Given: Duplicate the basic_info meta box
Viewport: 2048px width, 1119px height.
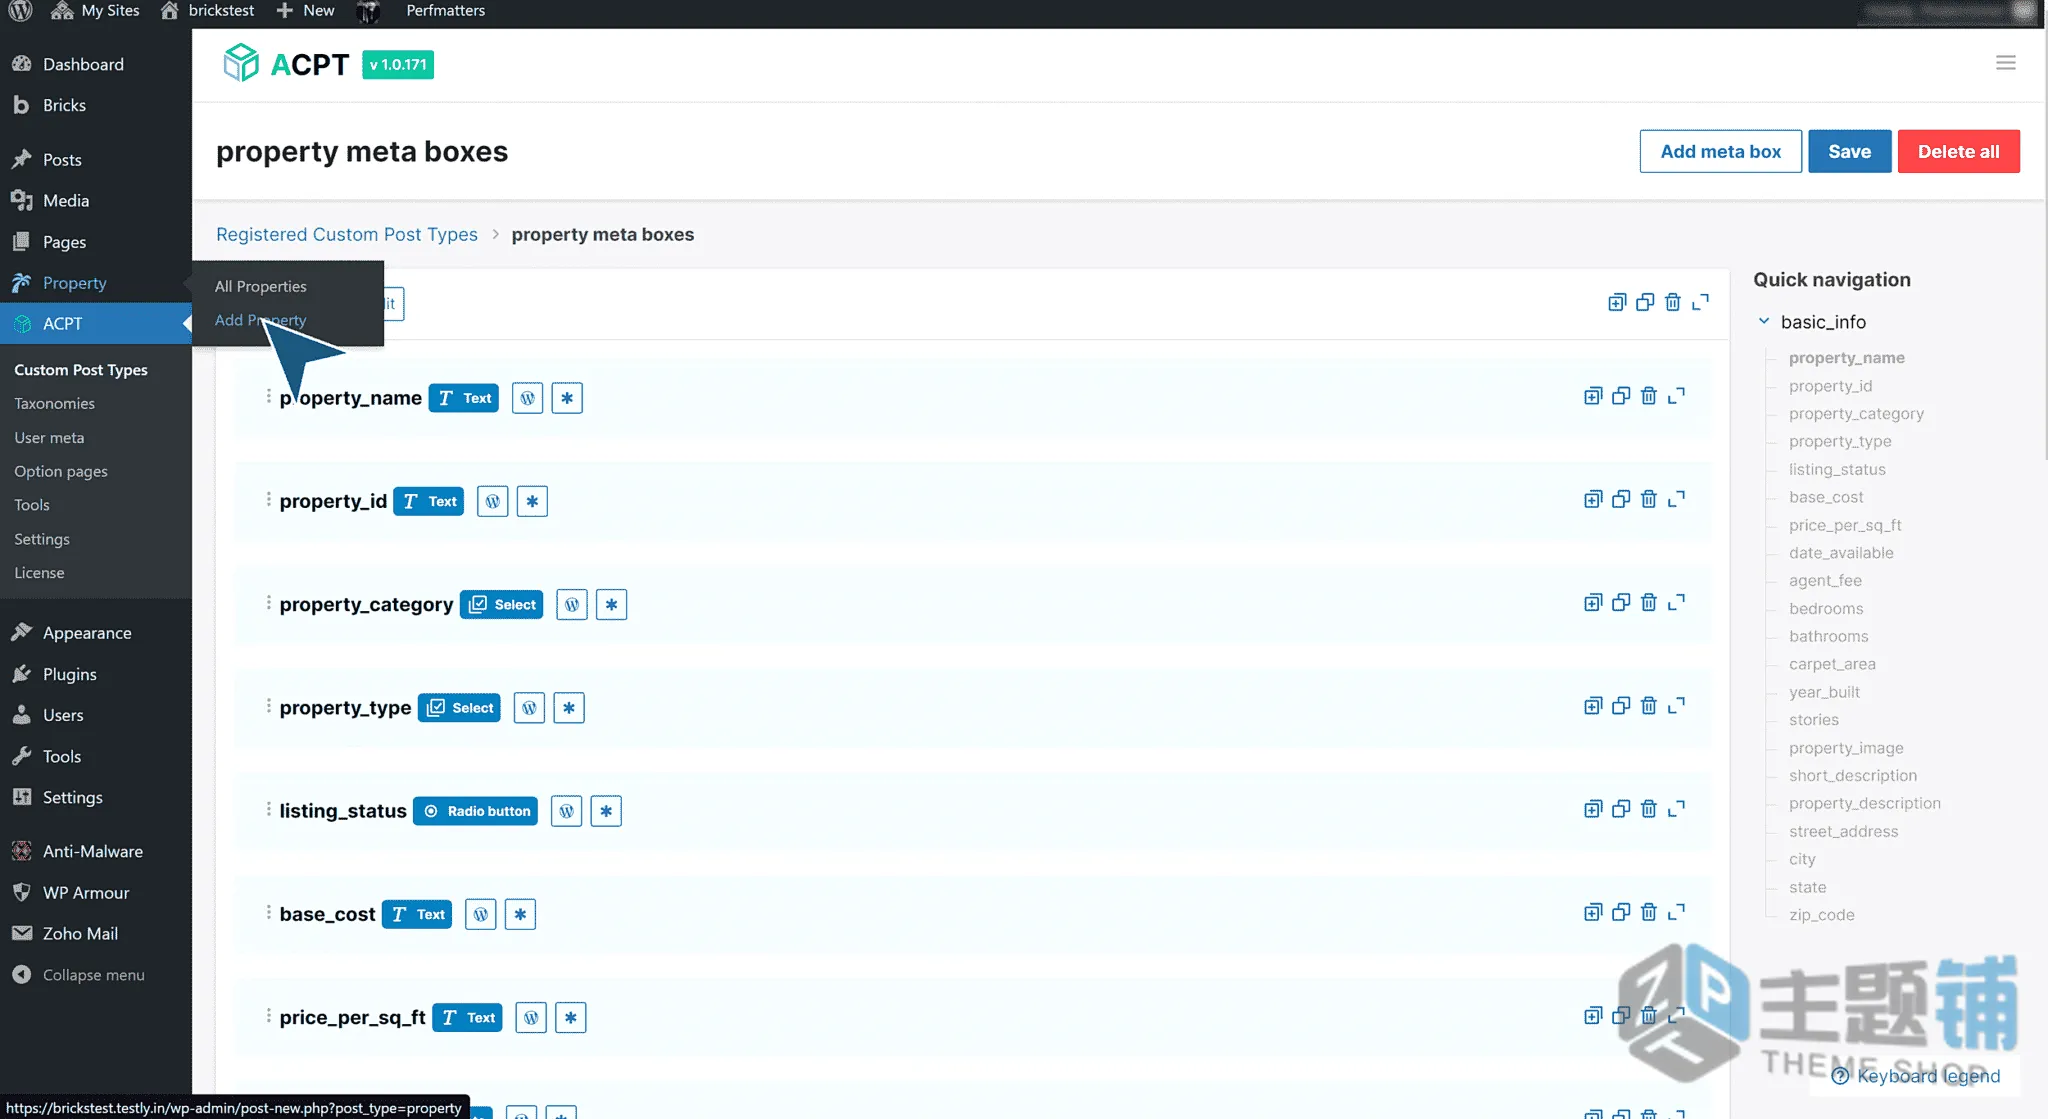Looking at the screenshot, I should pos(1645,302).
